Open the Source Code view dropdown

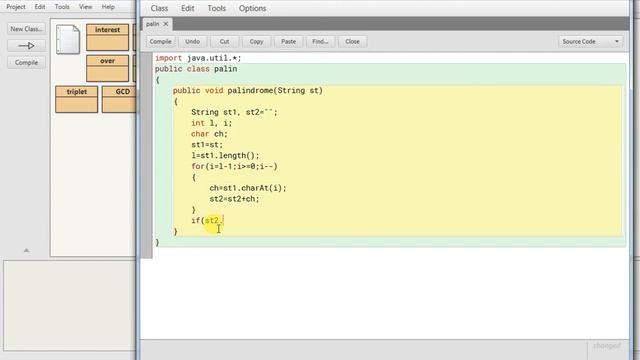tap(590, 42)
